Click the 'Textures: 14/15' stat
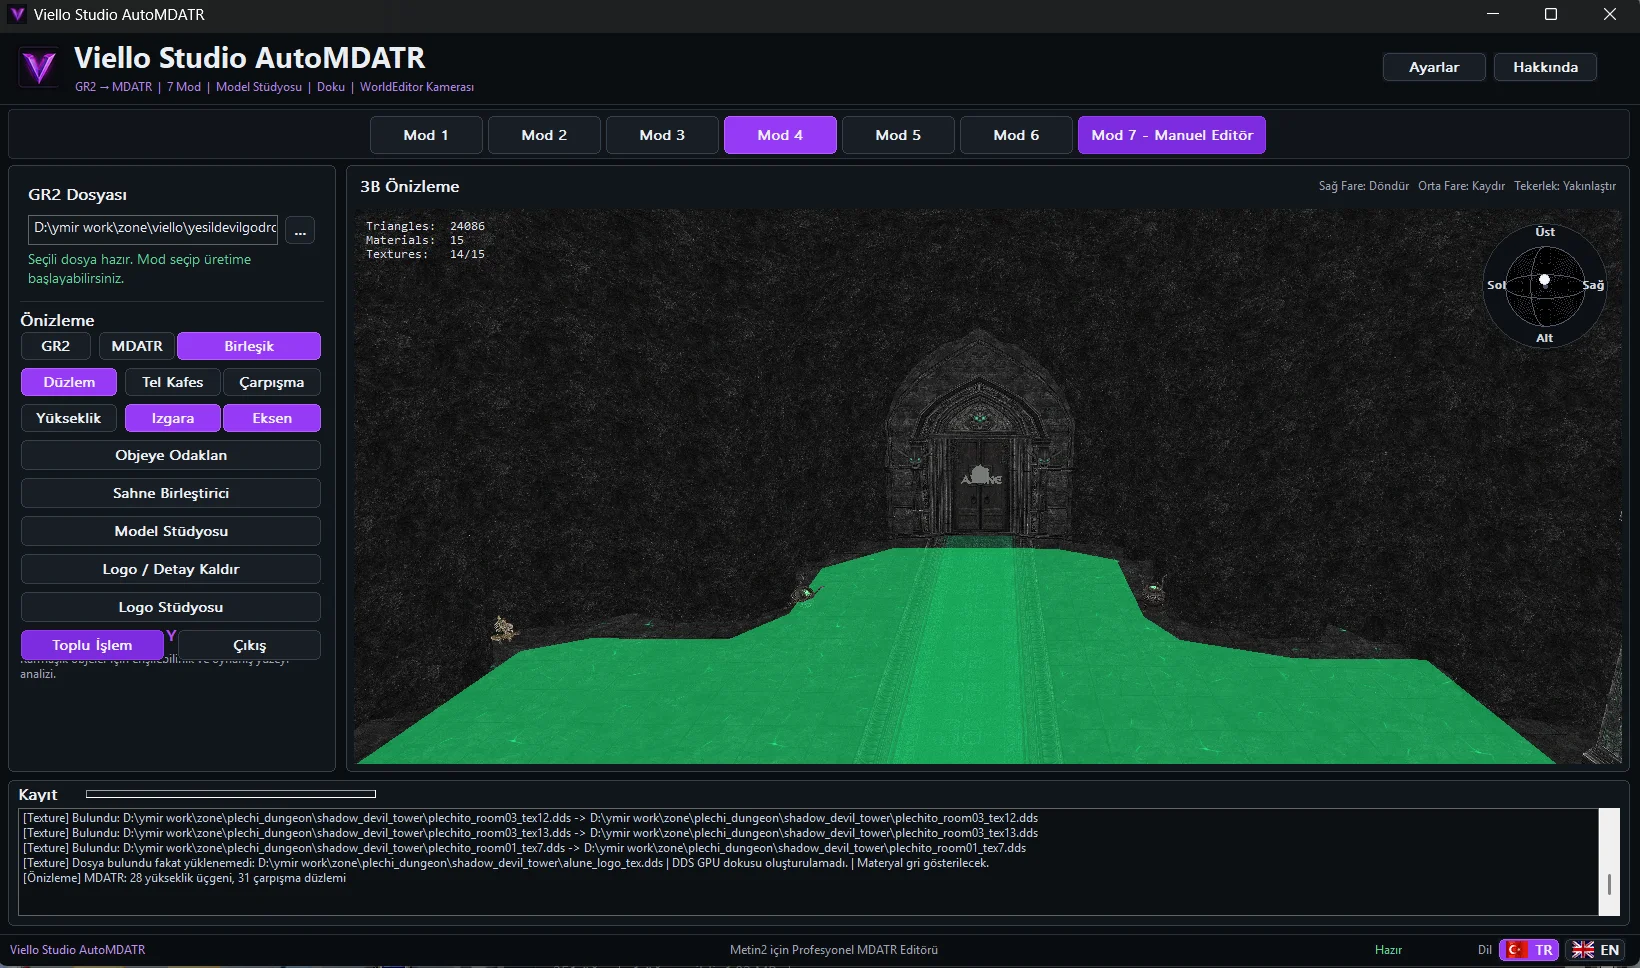The height and width of the screenshot is (968, 1640). coord(425,254)
